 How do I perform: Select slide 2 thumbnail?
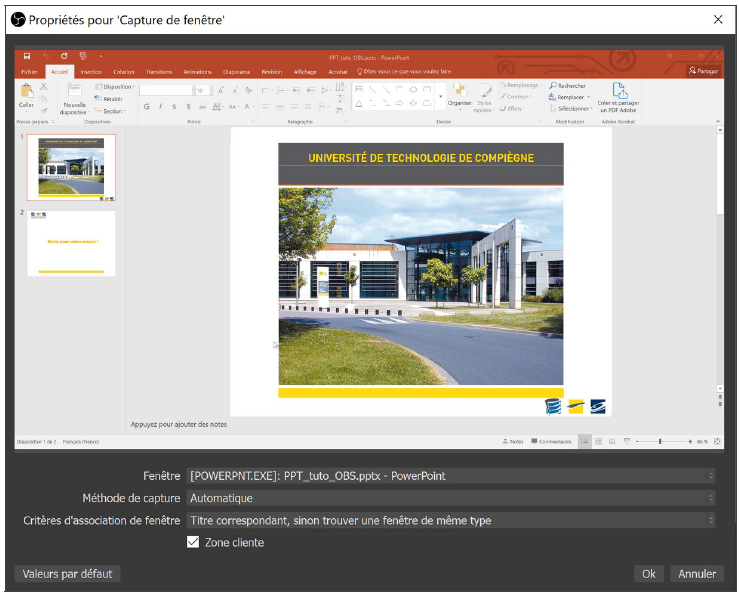pos(71,243)
